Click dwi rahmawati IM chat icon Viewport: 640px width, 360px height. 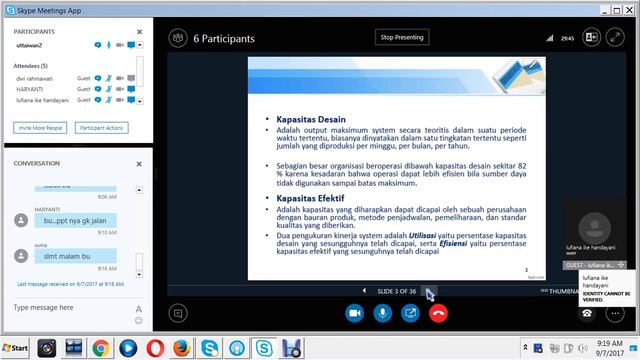pos(98,78)
